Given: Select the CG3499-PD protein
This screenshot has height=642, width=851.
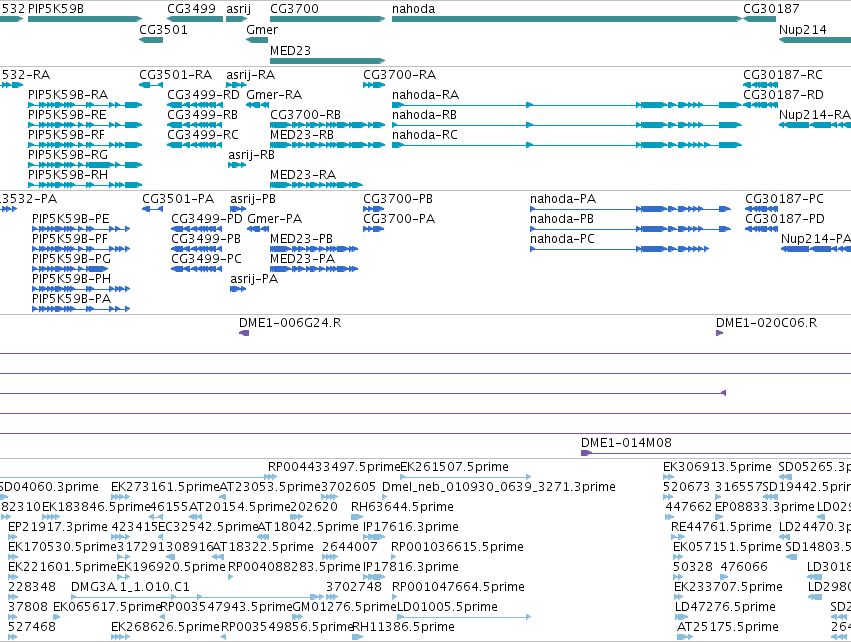Looking at the screenshot, I should point(196,229).
